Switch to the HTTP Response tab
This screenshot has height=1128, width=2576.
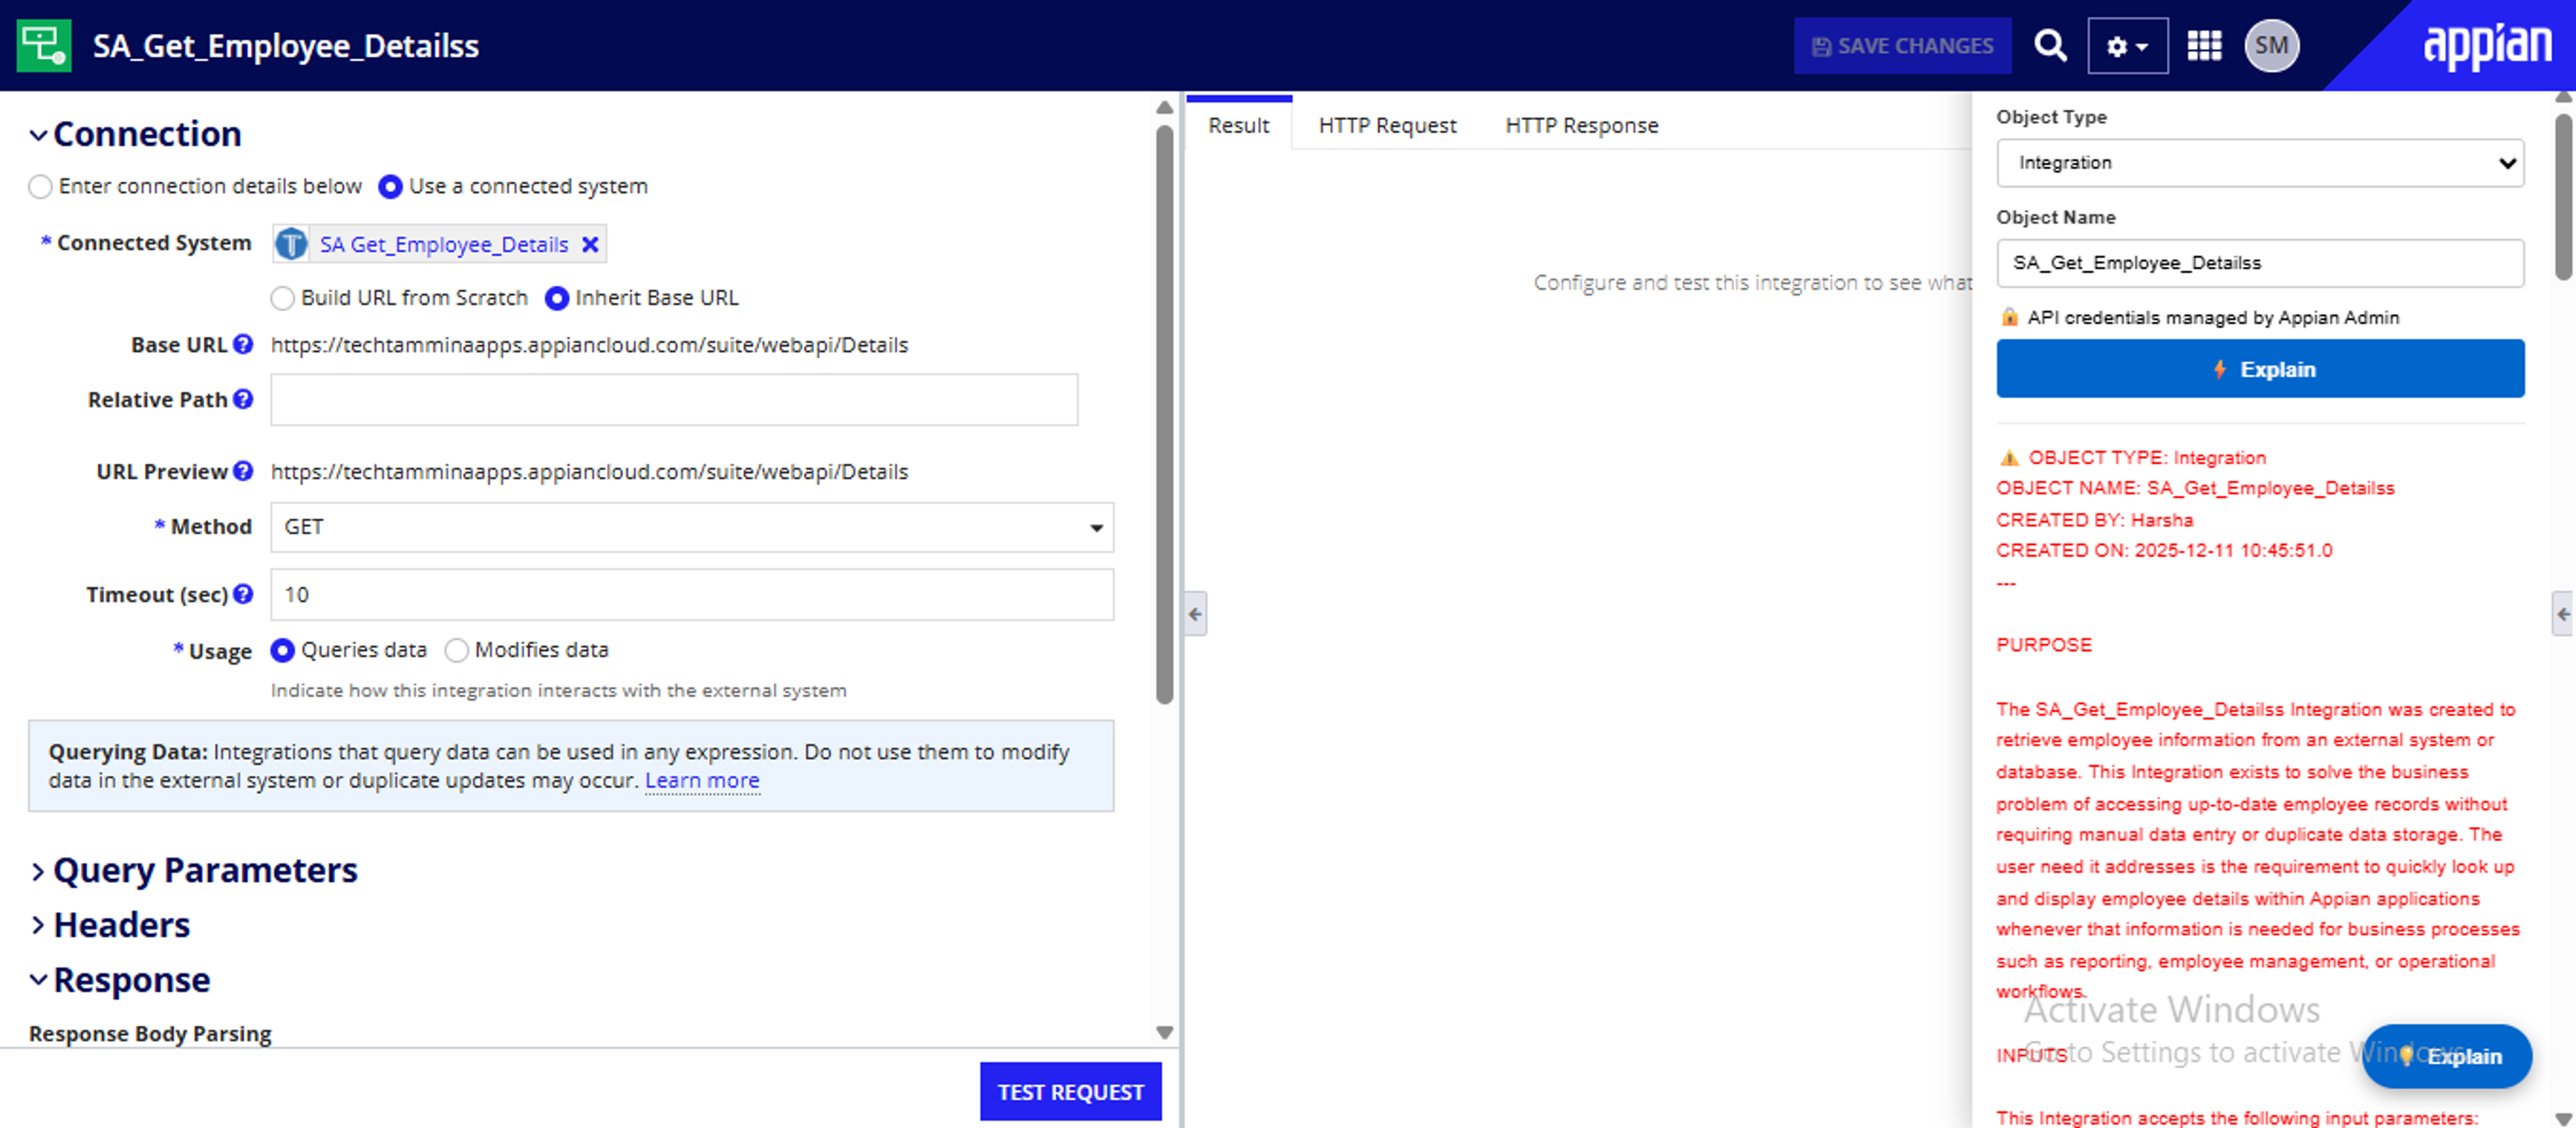(1581, 125)
